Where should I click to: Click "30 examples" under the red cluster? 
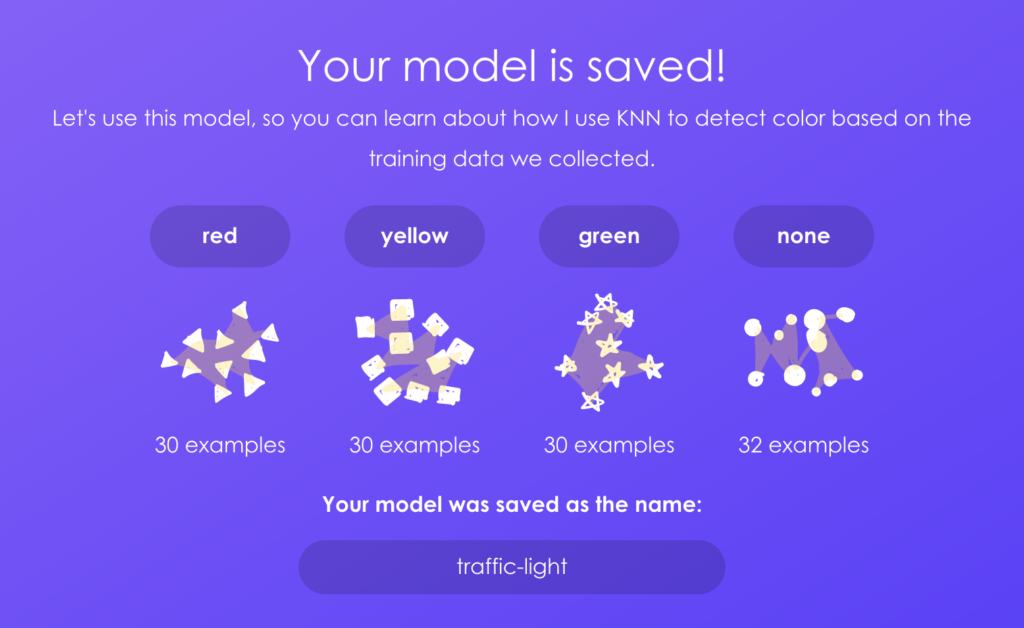pos(220,445)
